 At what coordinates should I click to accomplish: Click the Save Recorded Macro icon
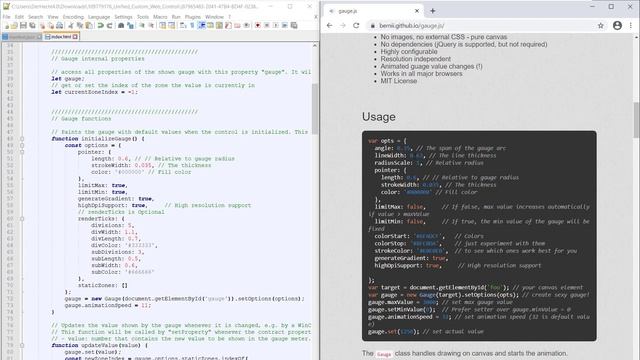coord(293,25)
